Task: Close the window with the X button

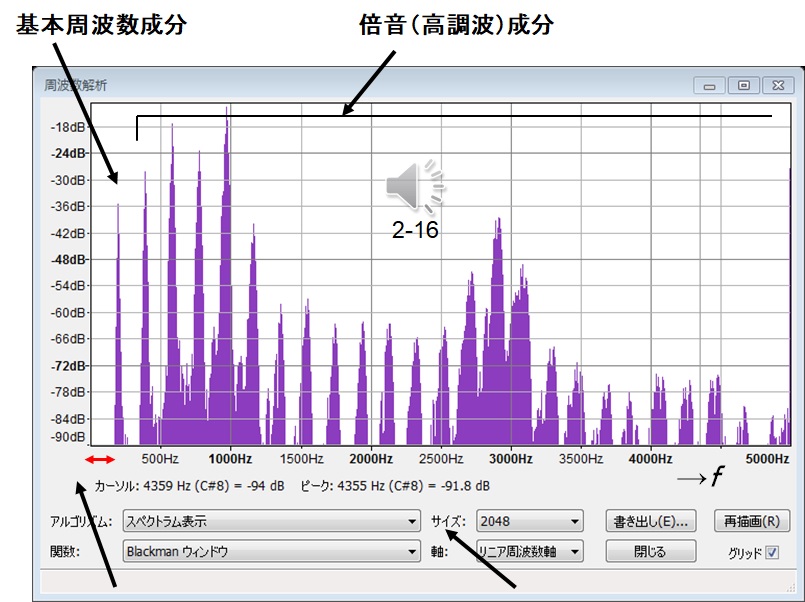Action: click(x=777, y=86)
